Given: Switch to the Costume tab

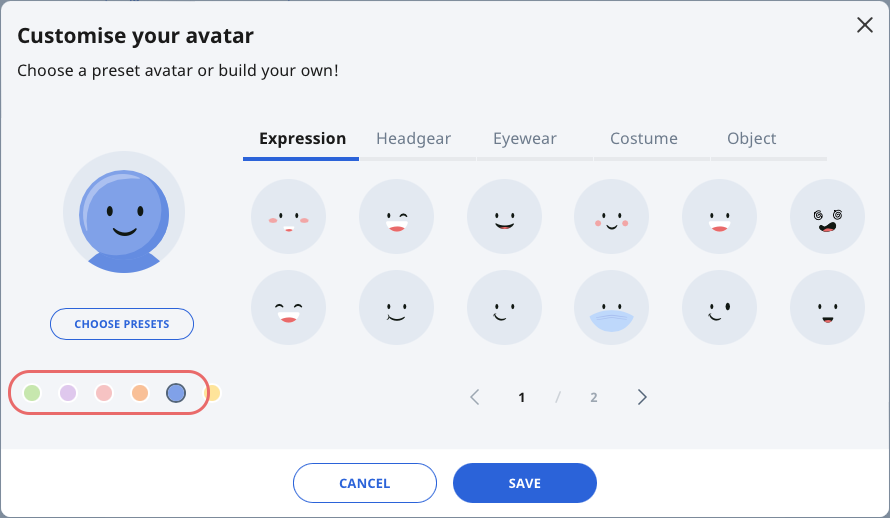Looking at the screenshot, I should 644,138.
